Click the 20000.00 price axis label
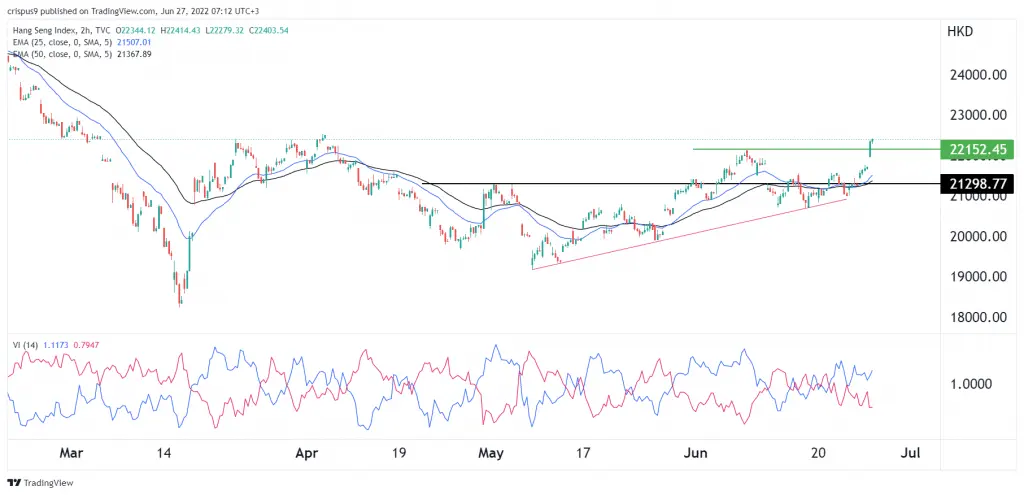 pyautogui.click(x=977, y=237)
